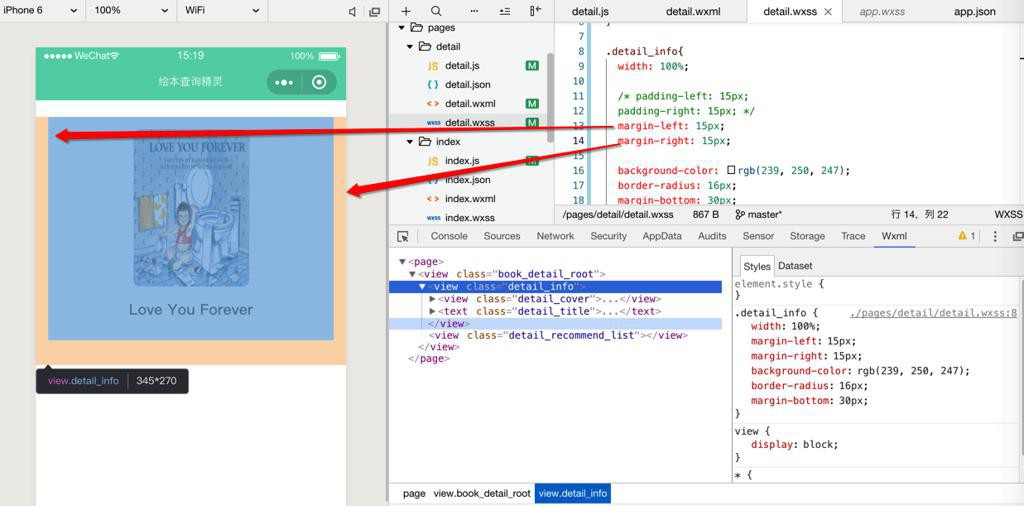
Task: Open the Security devtools tab
Action: (x=609, y=236)
